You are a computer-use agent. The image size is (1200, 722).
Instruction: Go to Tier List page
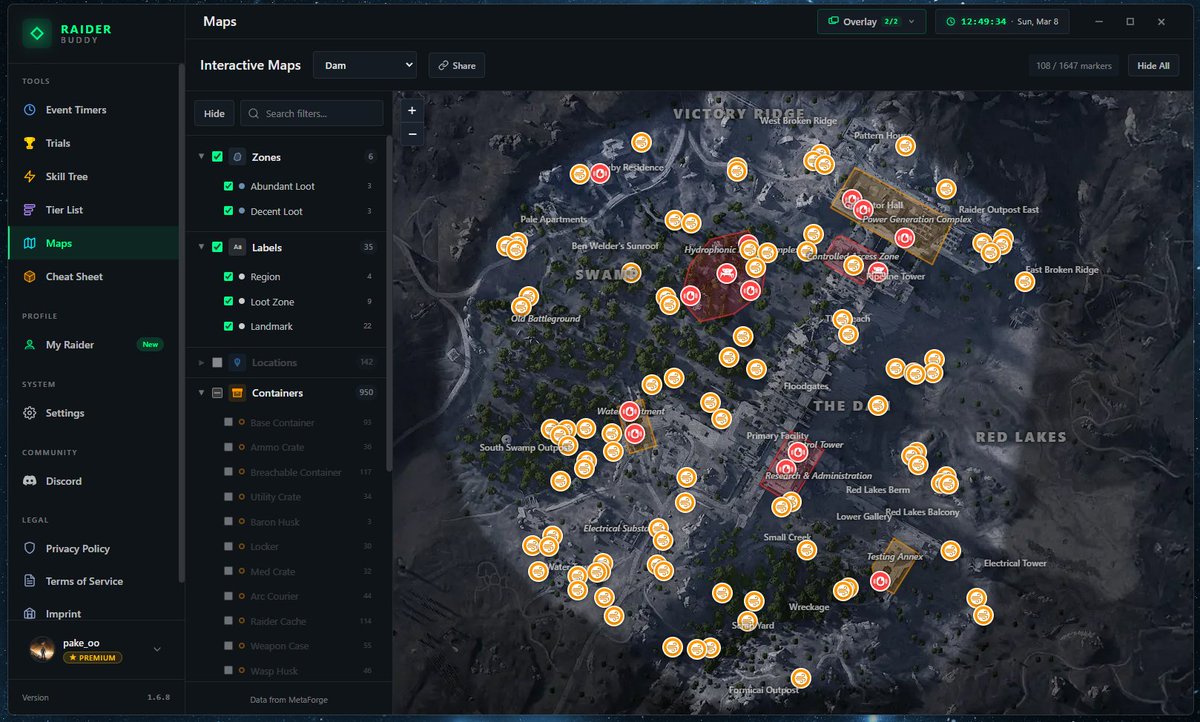point(94,210)
